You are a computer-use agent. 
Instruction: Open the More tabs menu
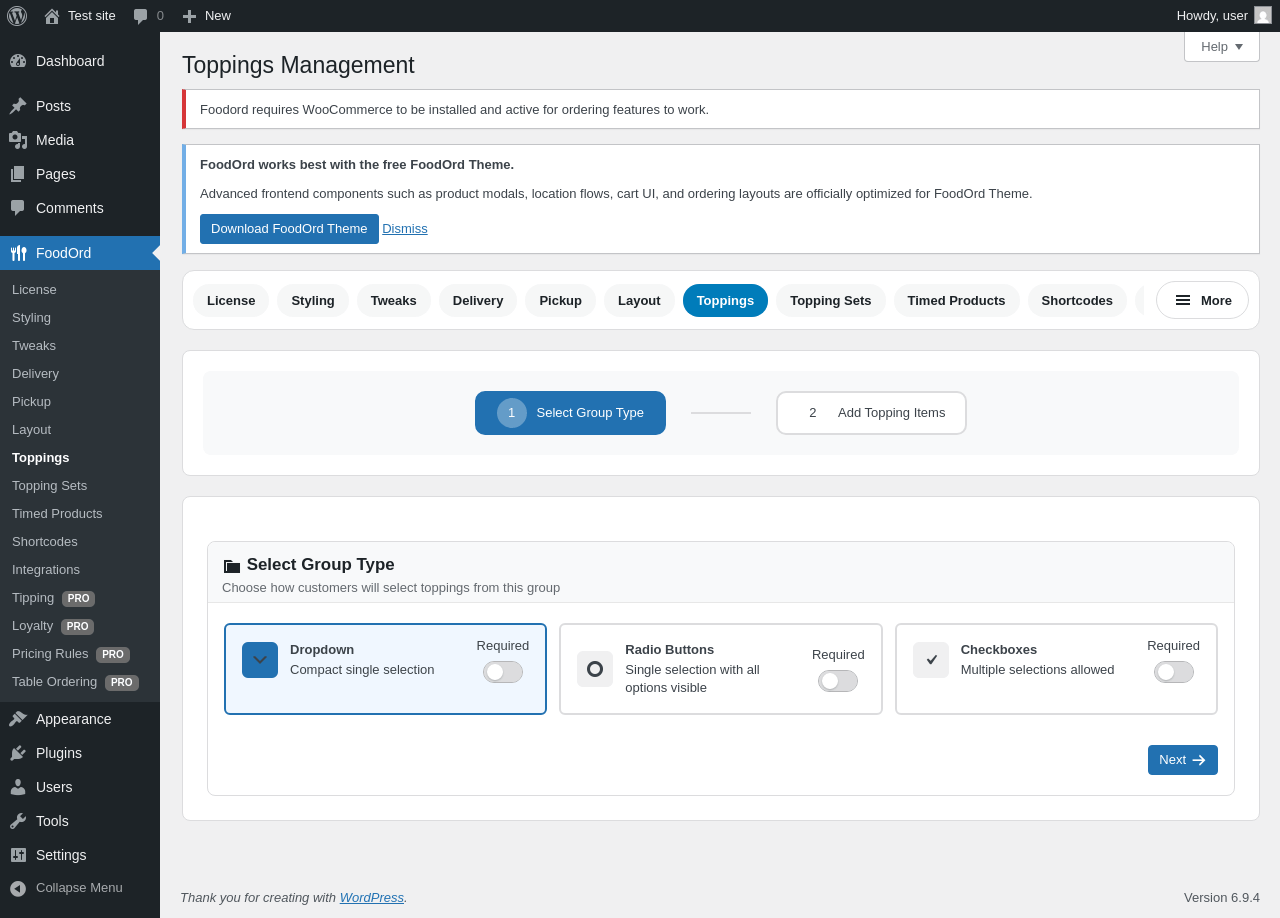[x=1202, y=300]
